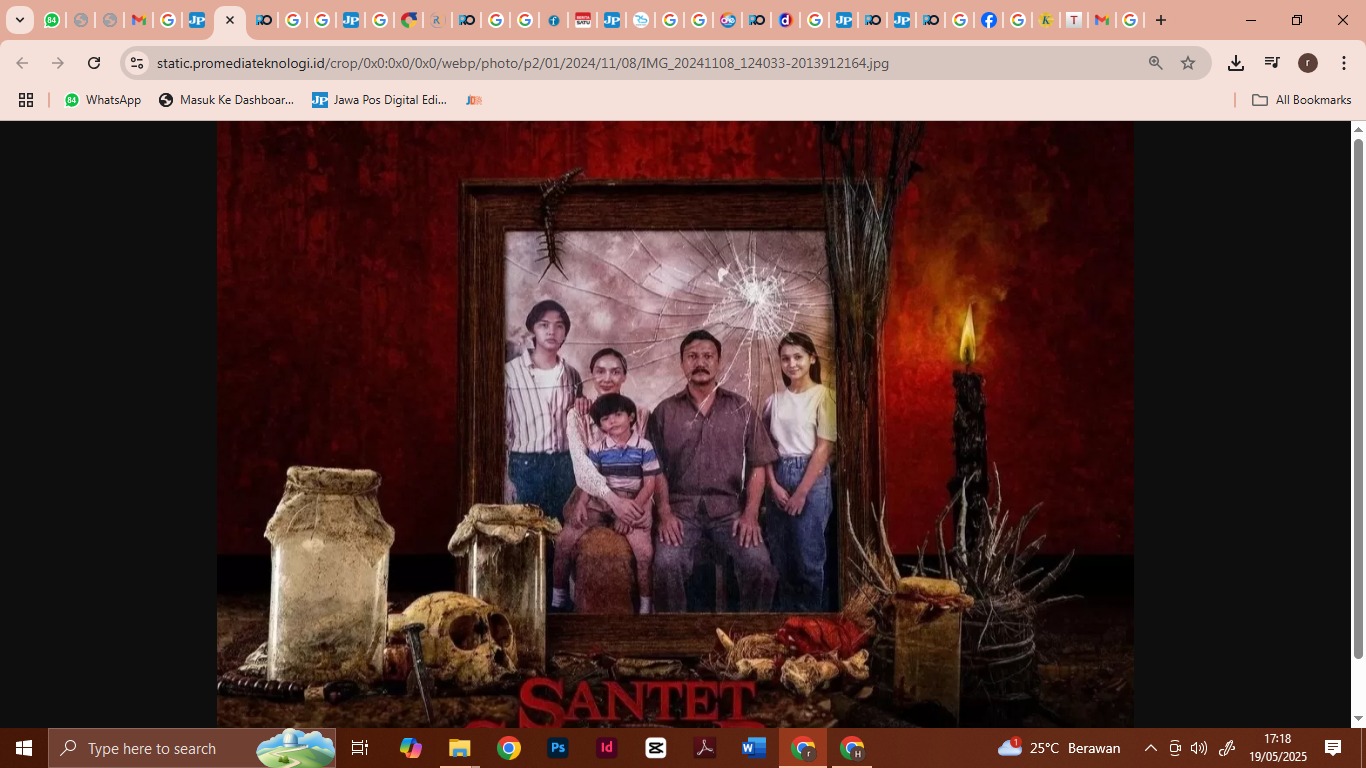This screenshot has height=768, width=1366.
Task: Open Jawa Pos Digital Edition bookmark
Action: pyautogui.click(x=380, y=100)
